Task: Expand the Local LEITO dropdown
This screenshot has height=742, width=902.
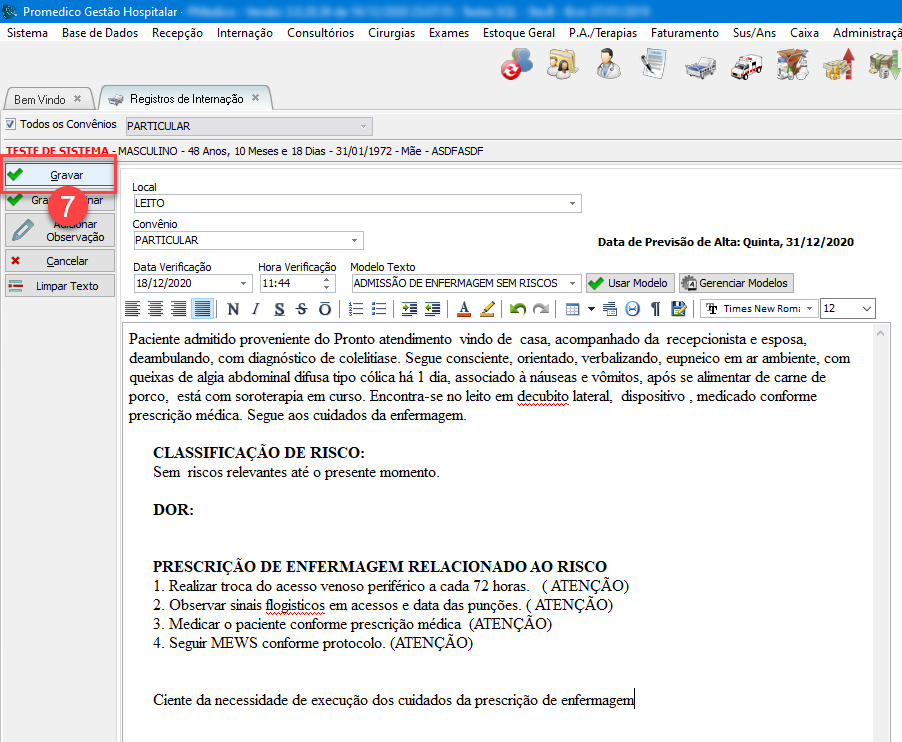Action: coord(573,203)
